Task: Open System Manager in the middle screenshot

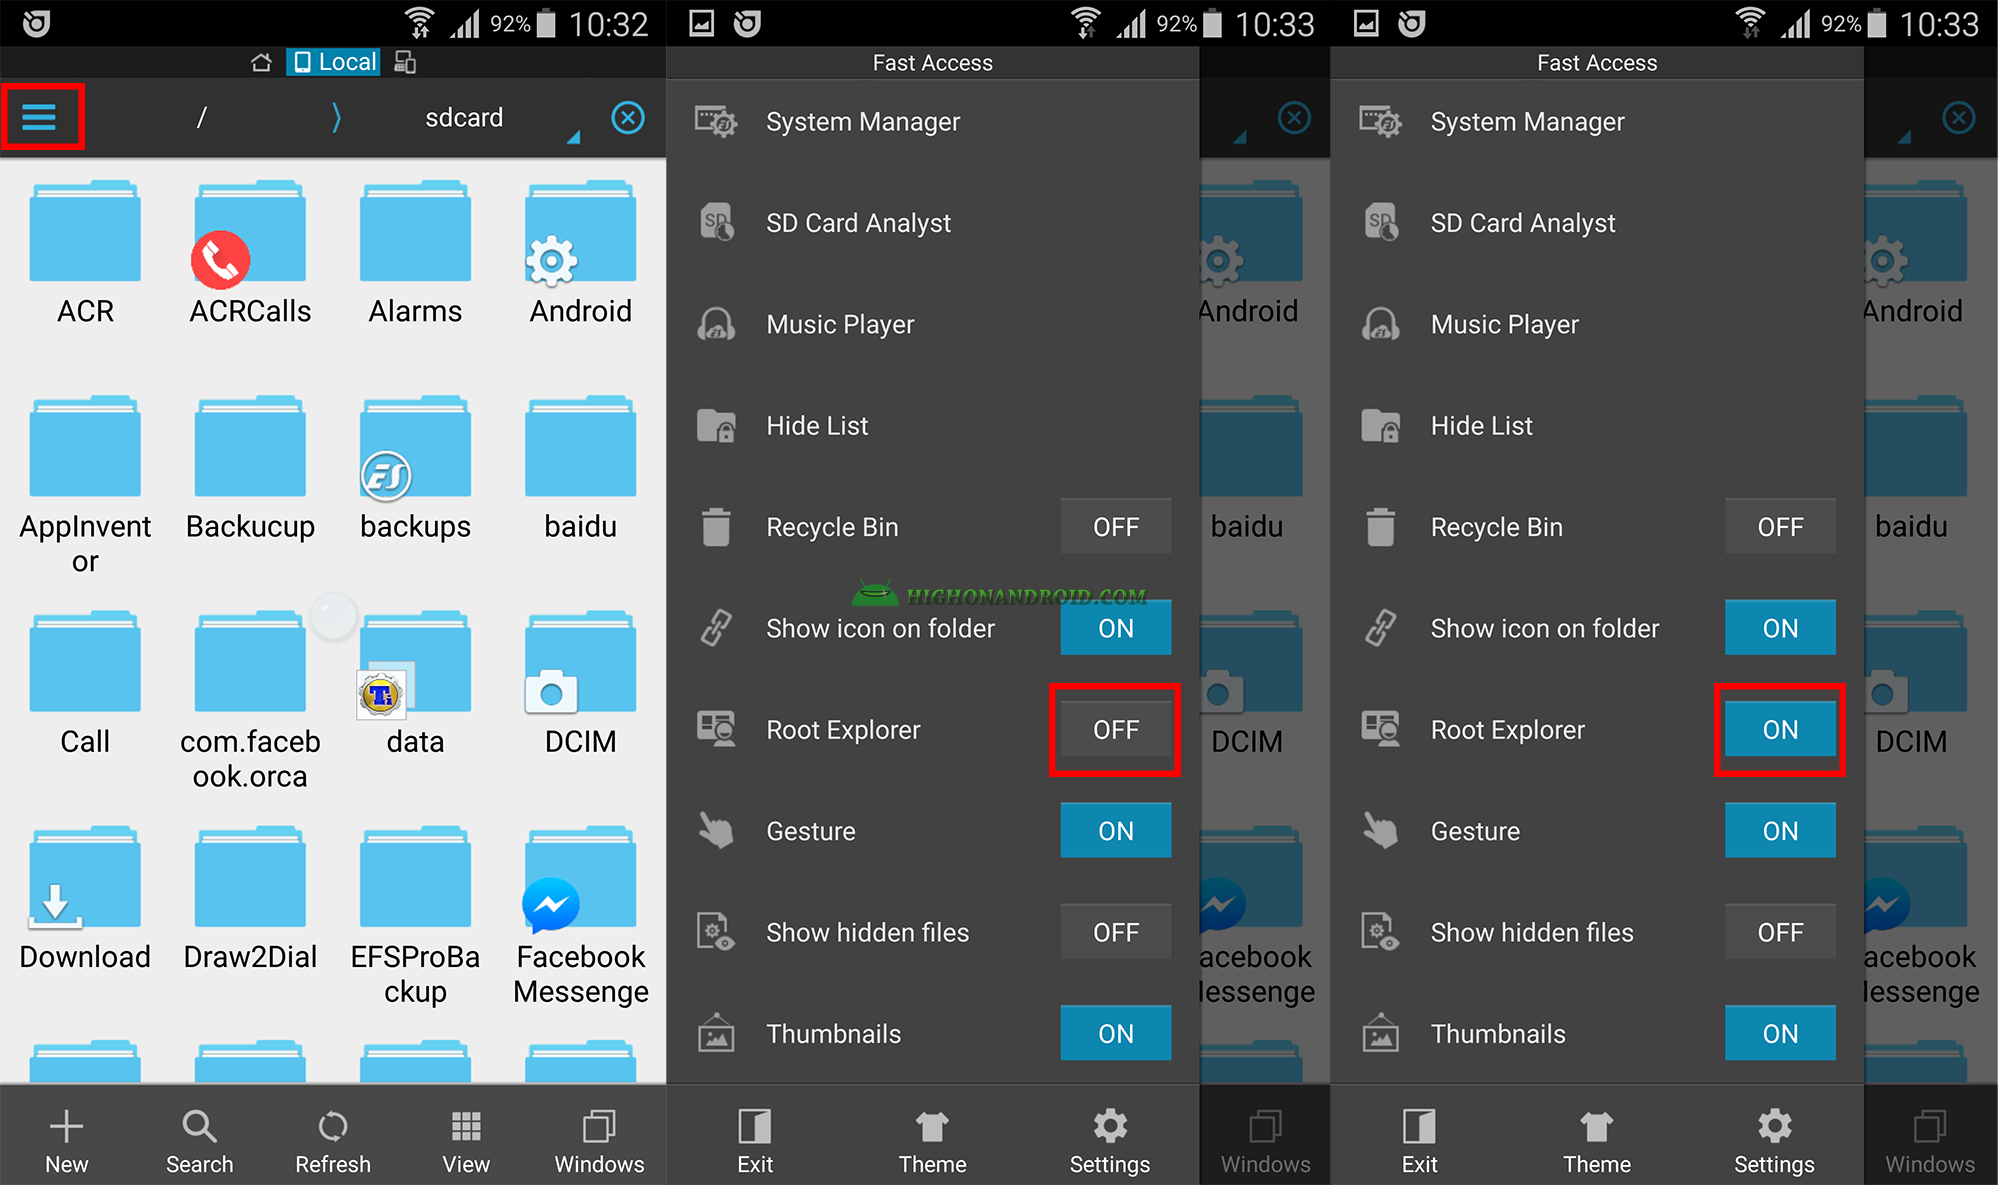Action: click(932, 122)
